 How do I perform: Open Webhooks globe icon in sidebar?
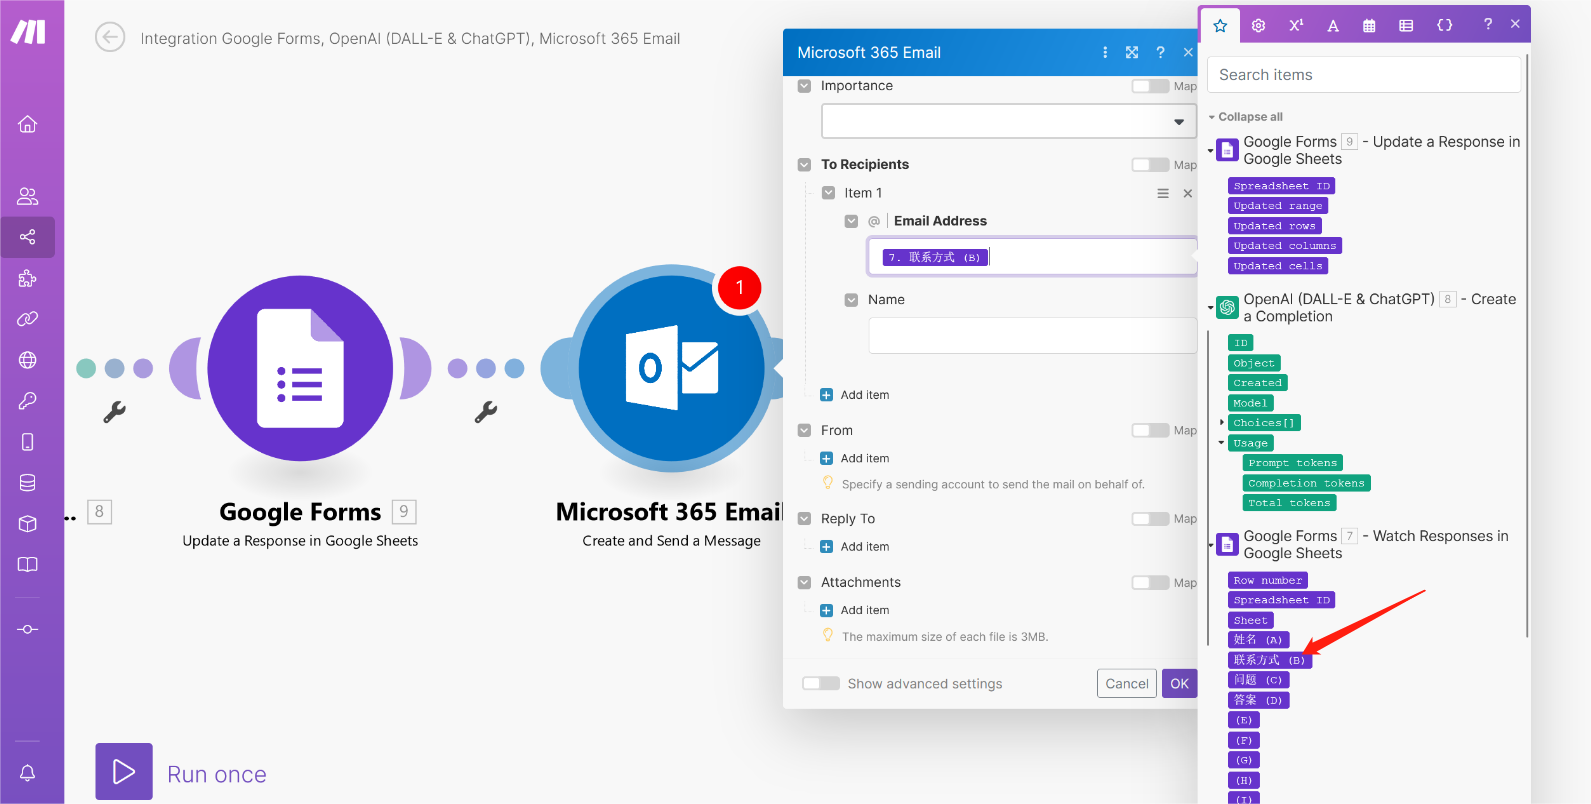click(28, 360)
